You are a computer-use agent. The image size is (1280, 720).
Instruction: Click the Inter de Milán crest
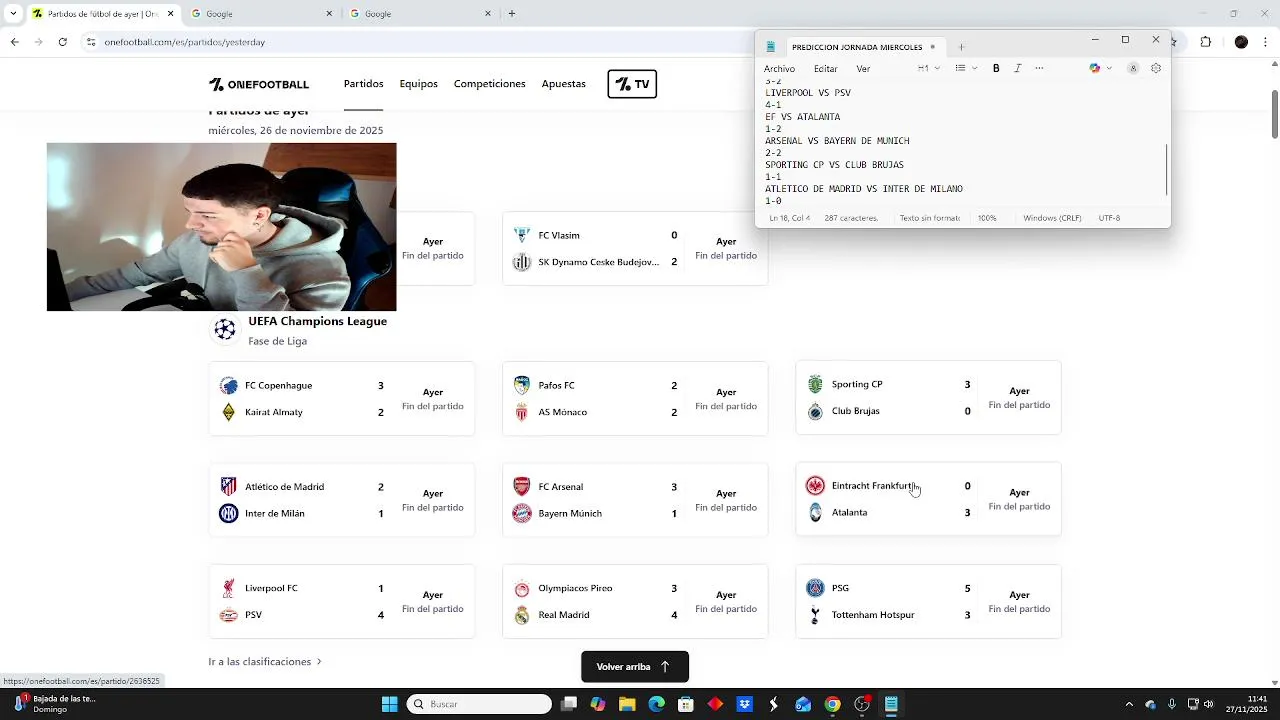pos(228,514)
